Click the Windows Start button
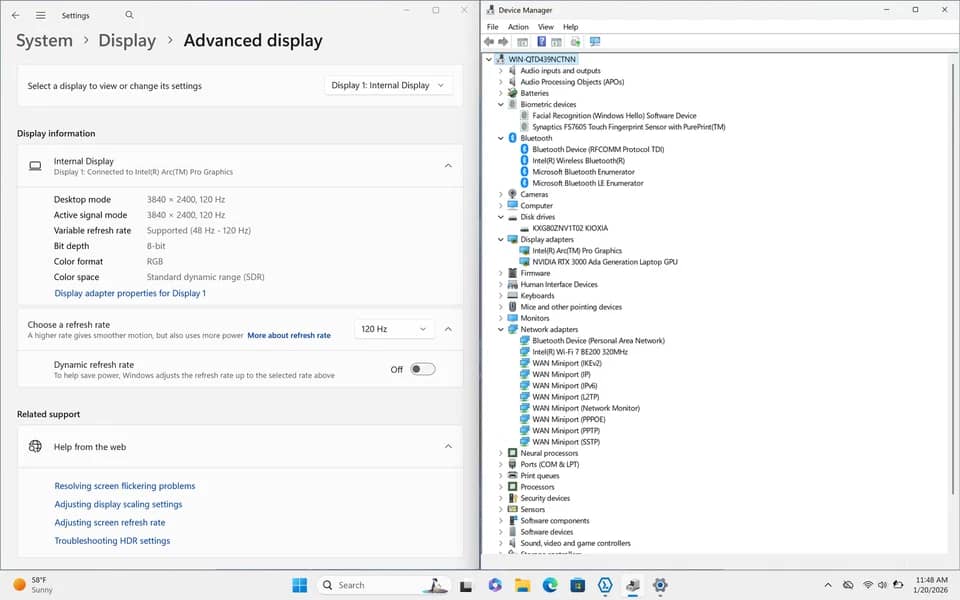Screen dimensions: 960x600 299,585
